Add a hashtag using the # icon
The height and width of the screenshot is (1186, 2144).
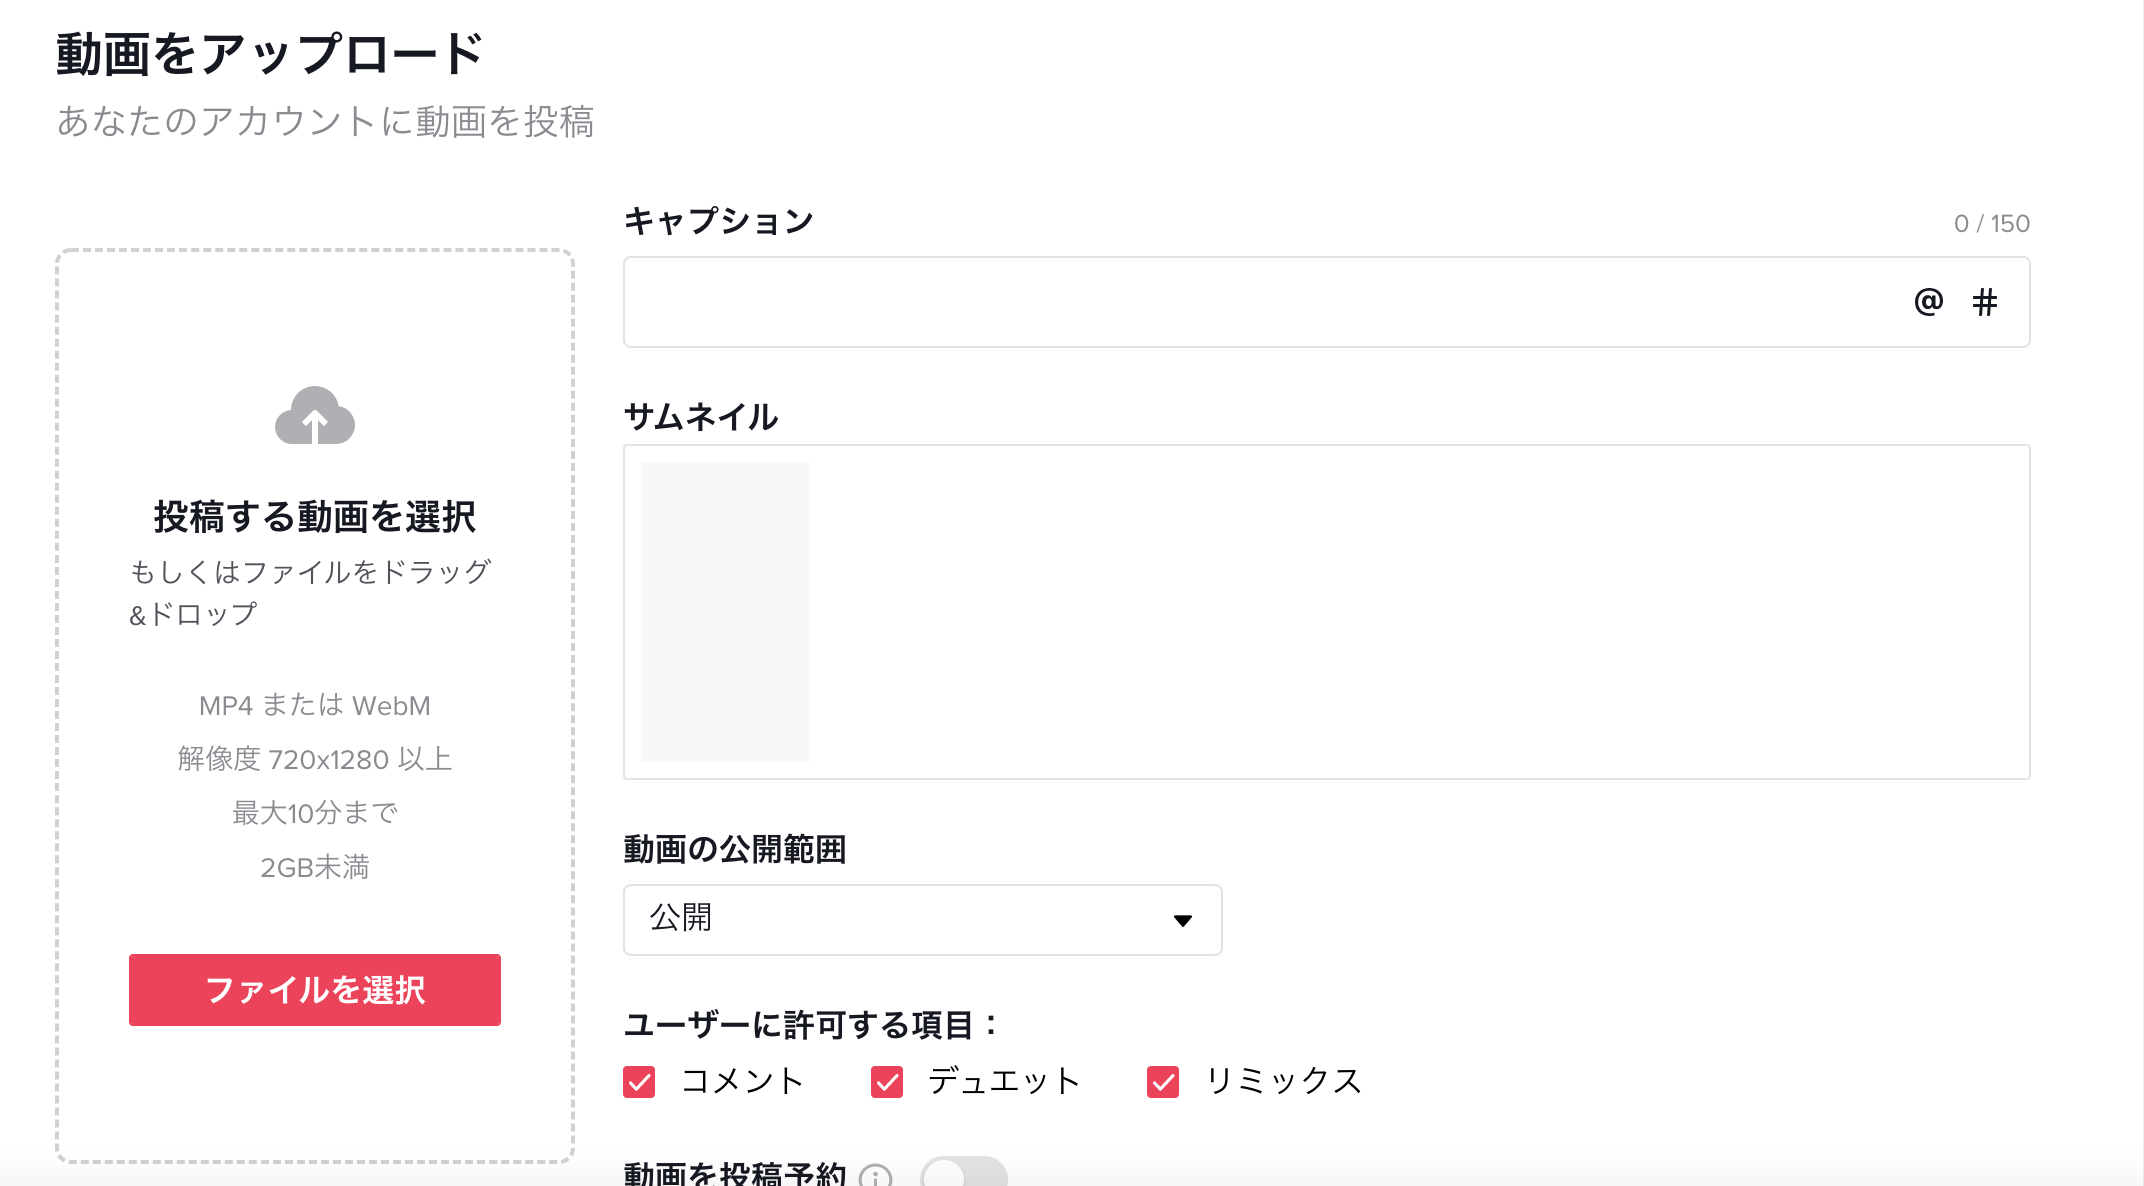click(1985, 302)
